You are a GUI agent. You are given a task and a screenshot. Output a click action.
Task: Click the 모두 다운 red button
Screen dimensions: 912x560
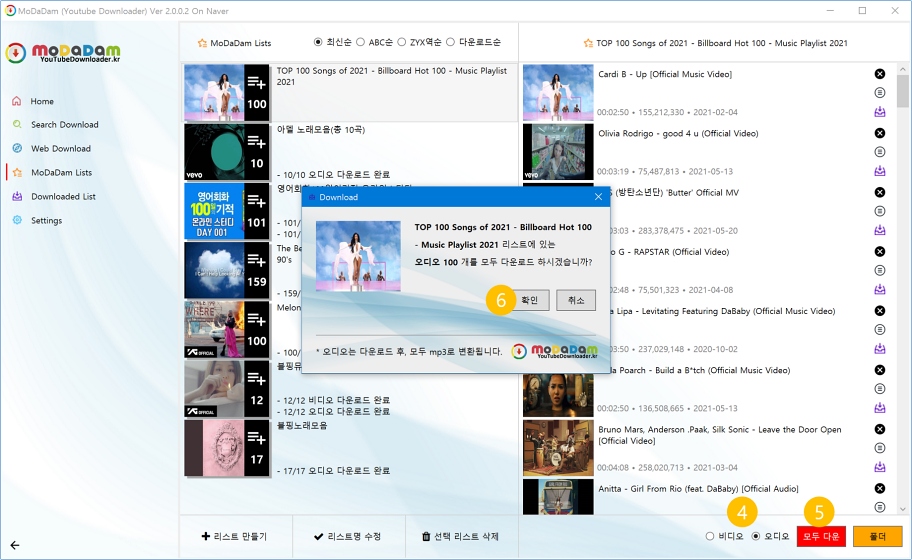pyautogui.click(x=821, y=536)
